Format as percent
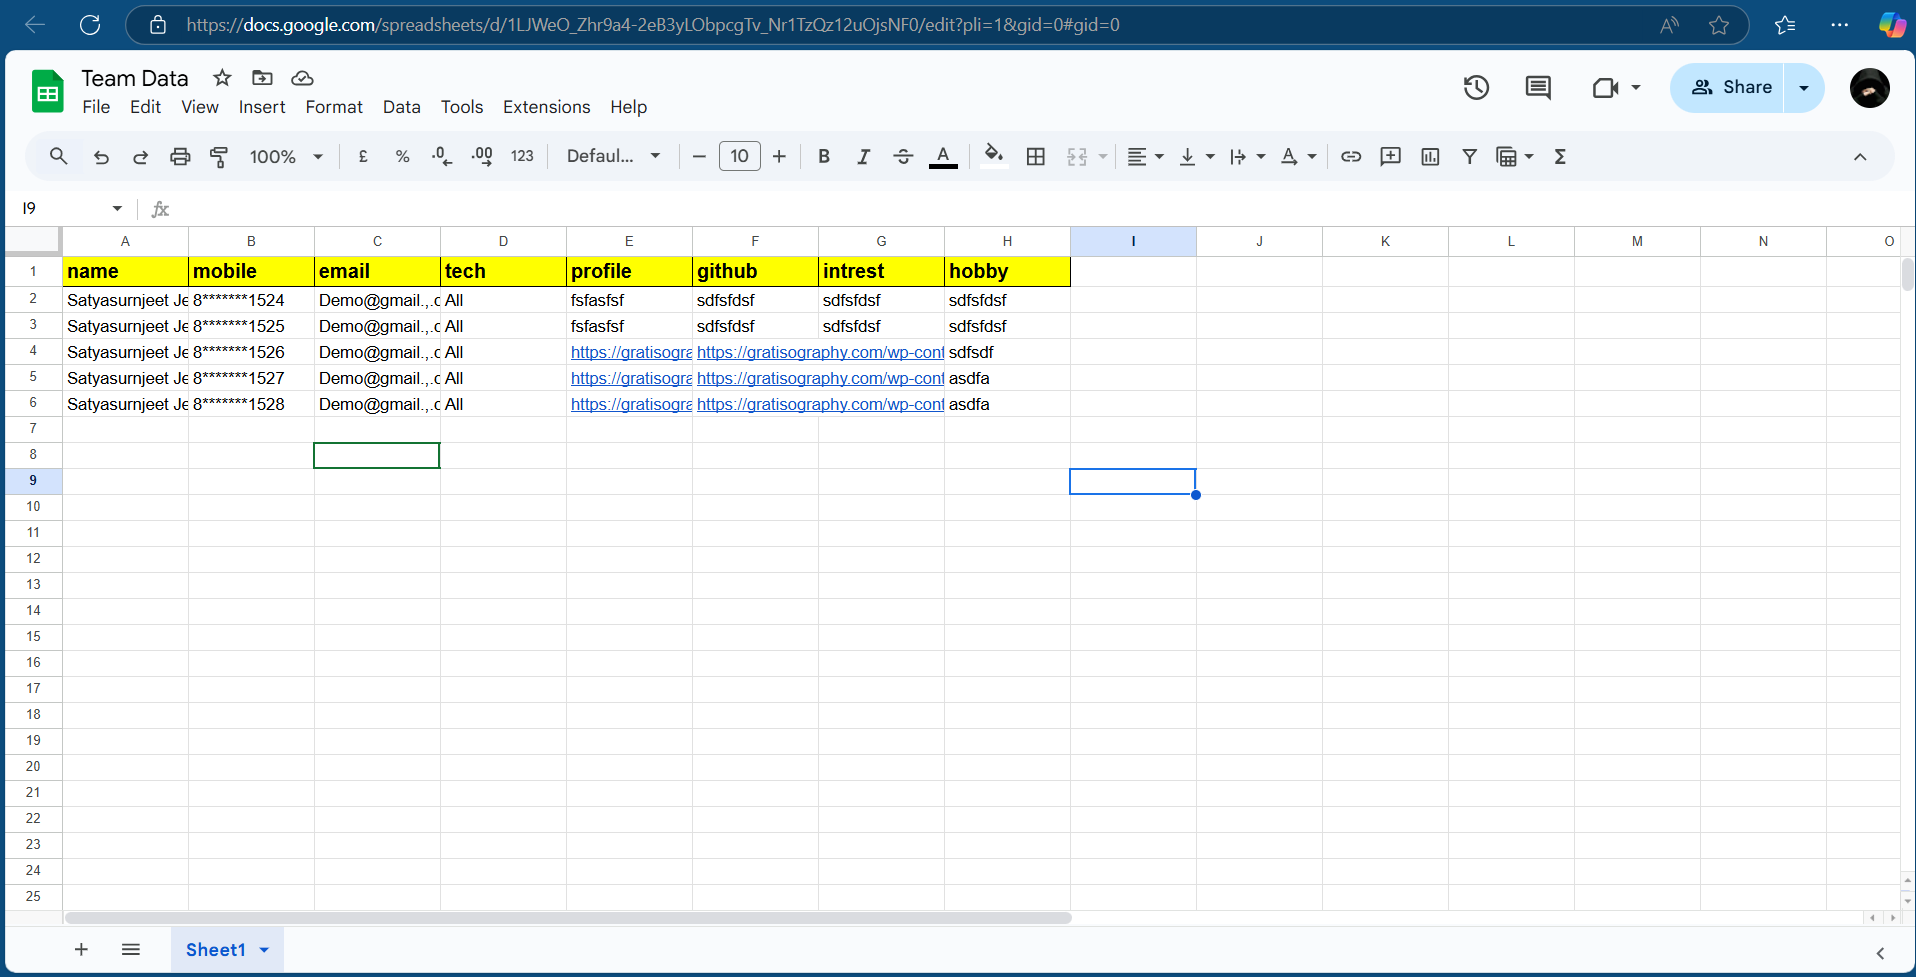Image resolution: width=1916 pixels, height=977 pixels. [x=402, y=156]
